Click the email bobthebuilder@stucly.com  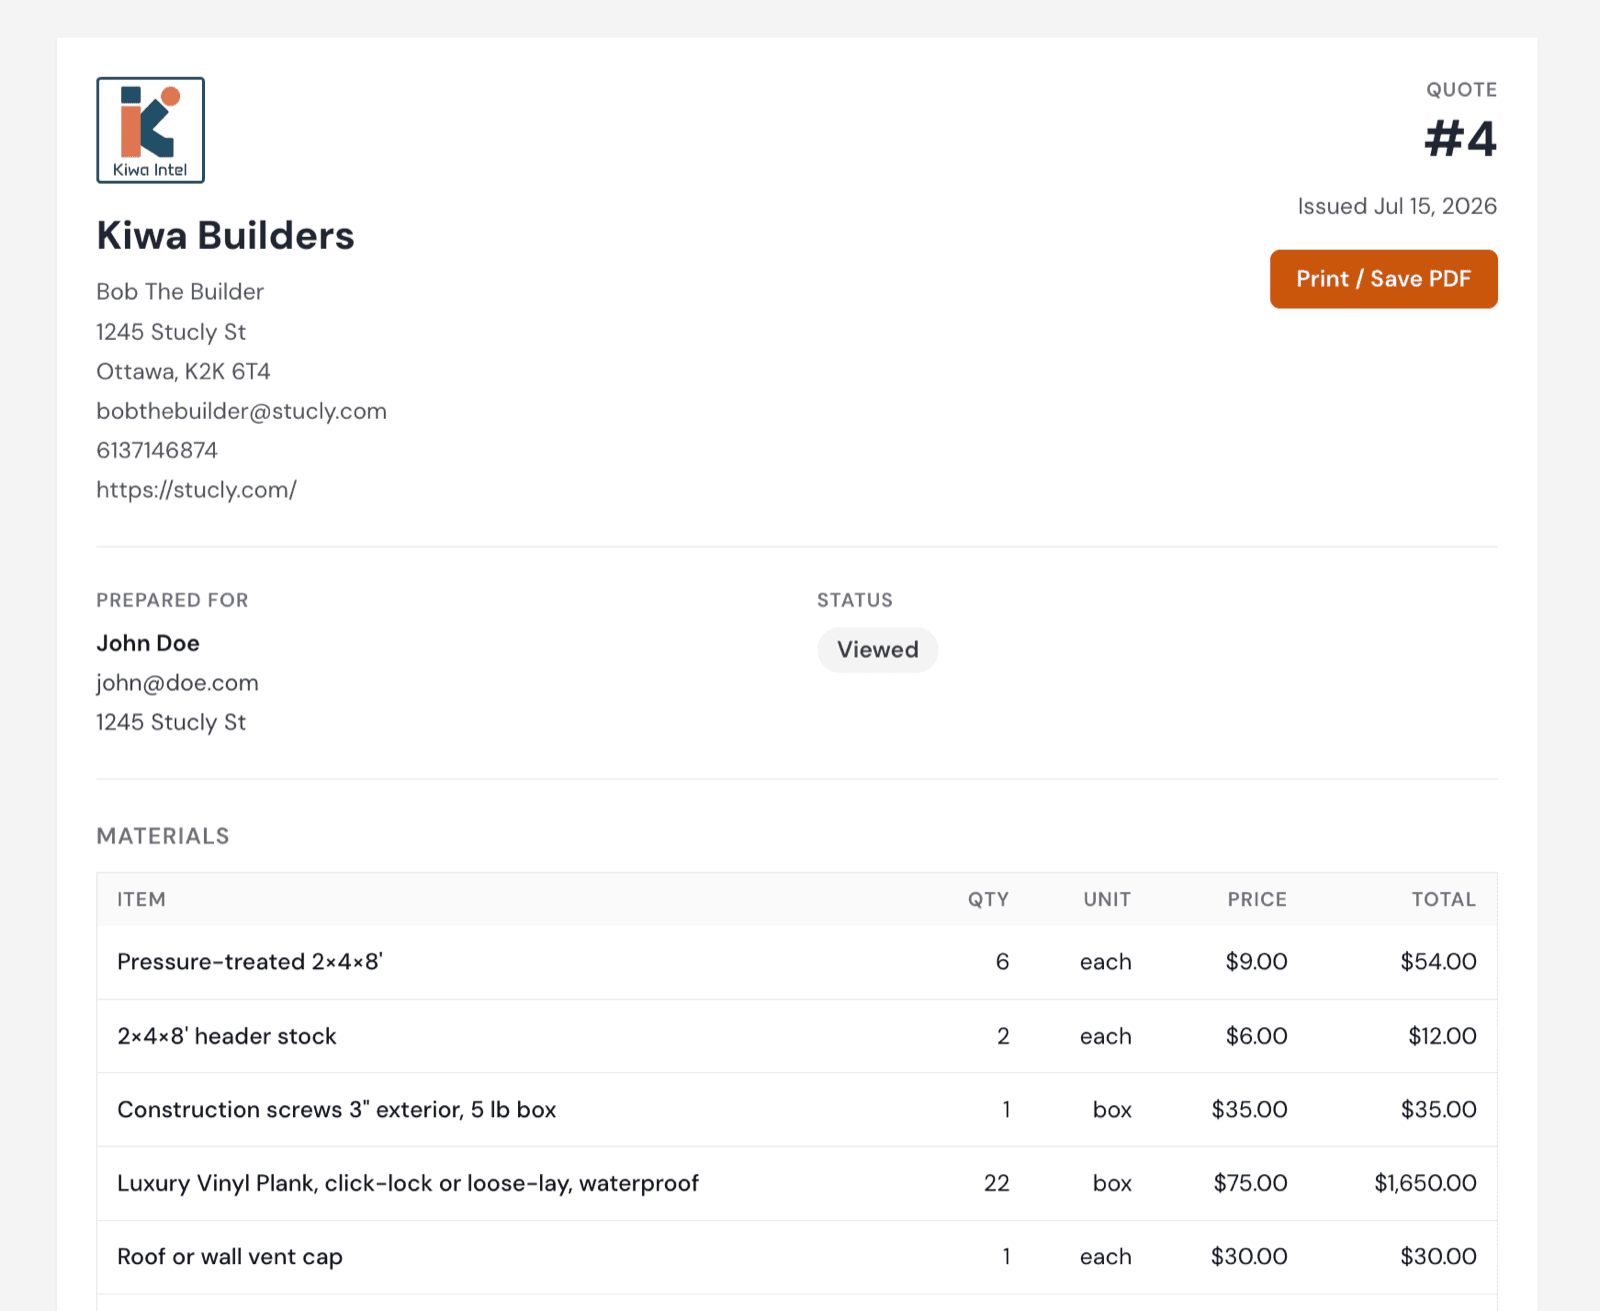pos(241,411)
